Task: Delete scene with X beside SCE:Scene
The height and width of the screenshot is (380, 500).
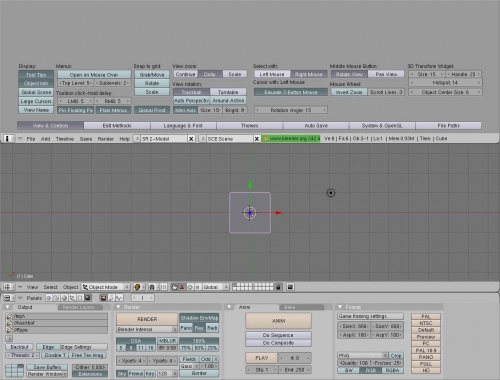Action: tap(257, 139)
